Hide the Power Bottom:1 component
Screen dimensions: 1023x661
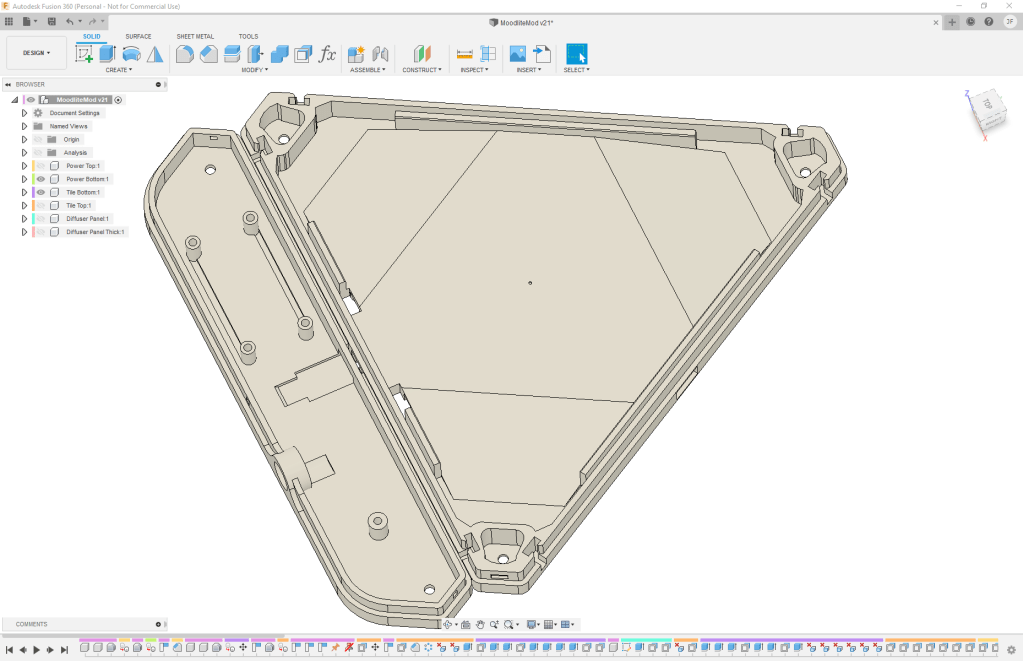click(x=41, y=179)
